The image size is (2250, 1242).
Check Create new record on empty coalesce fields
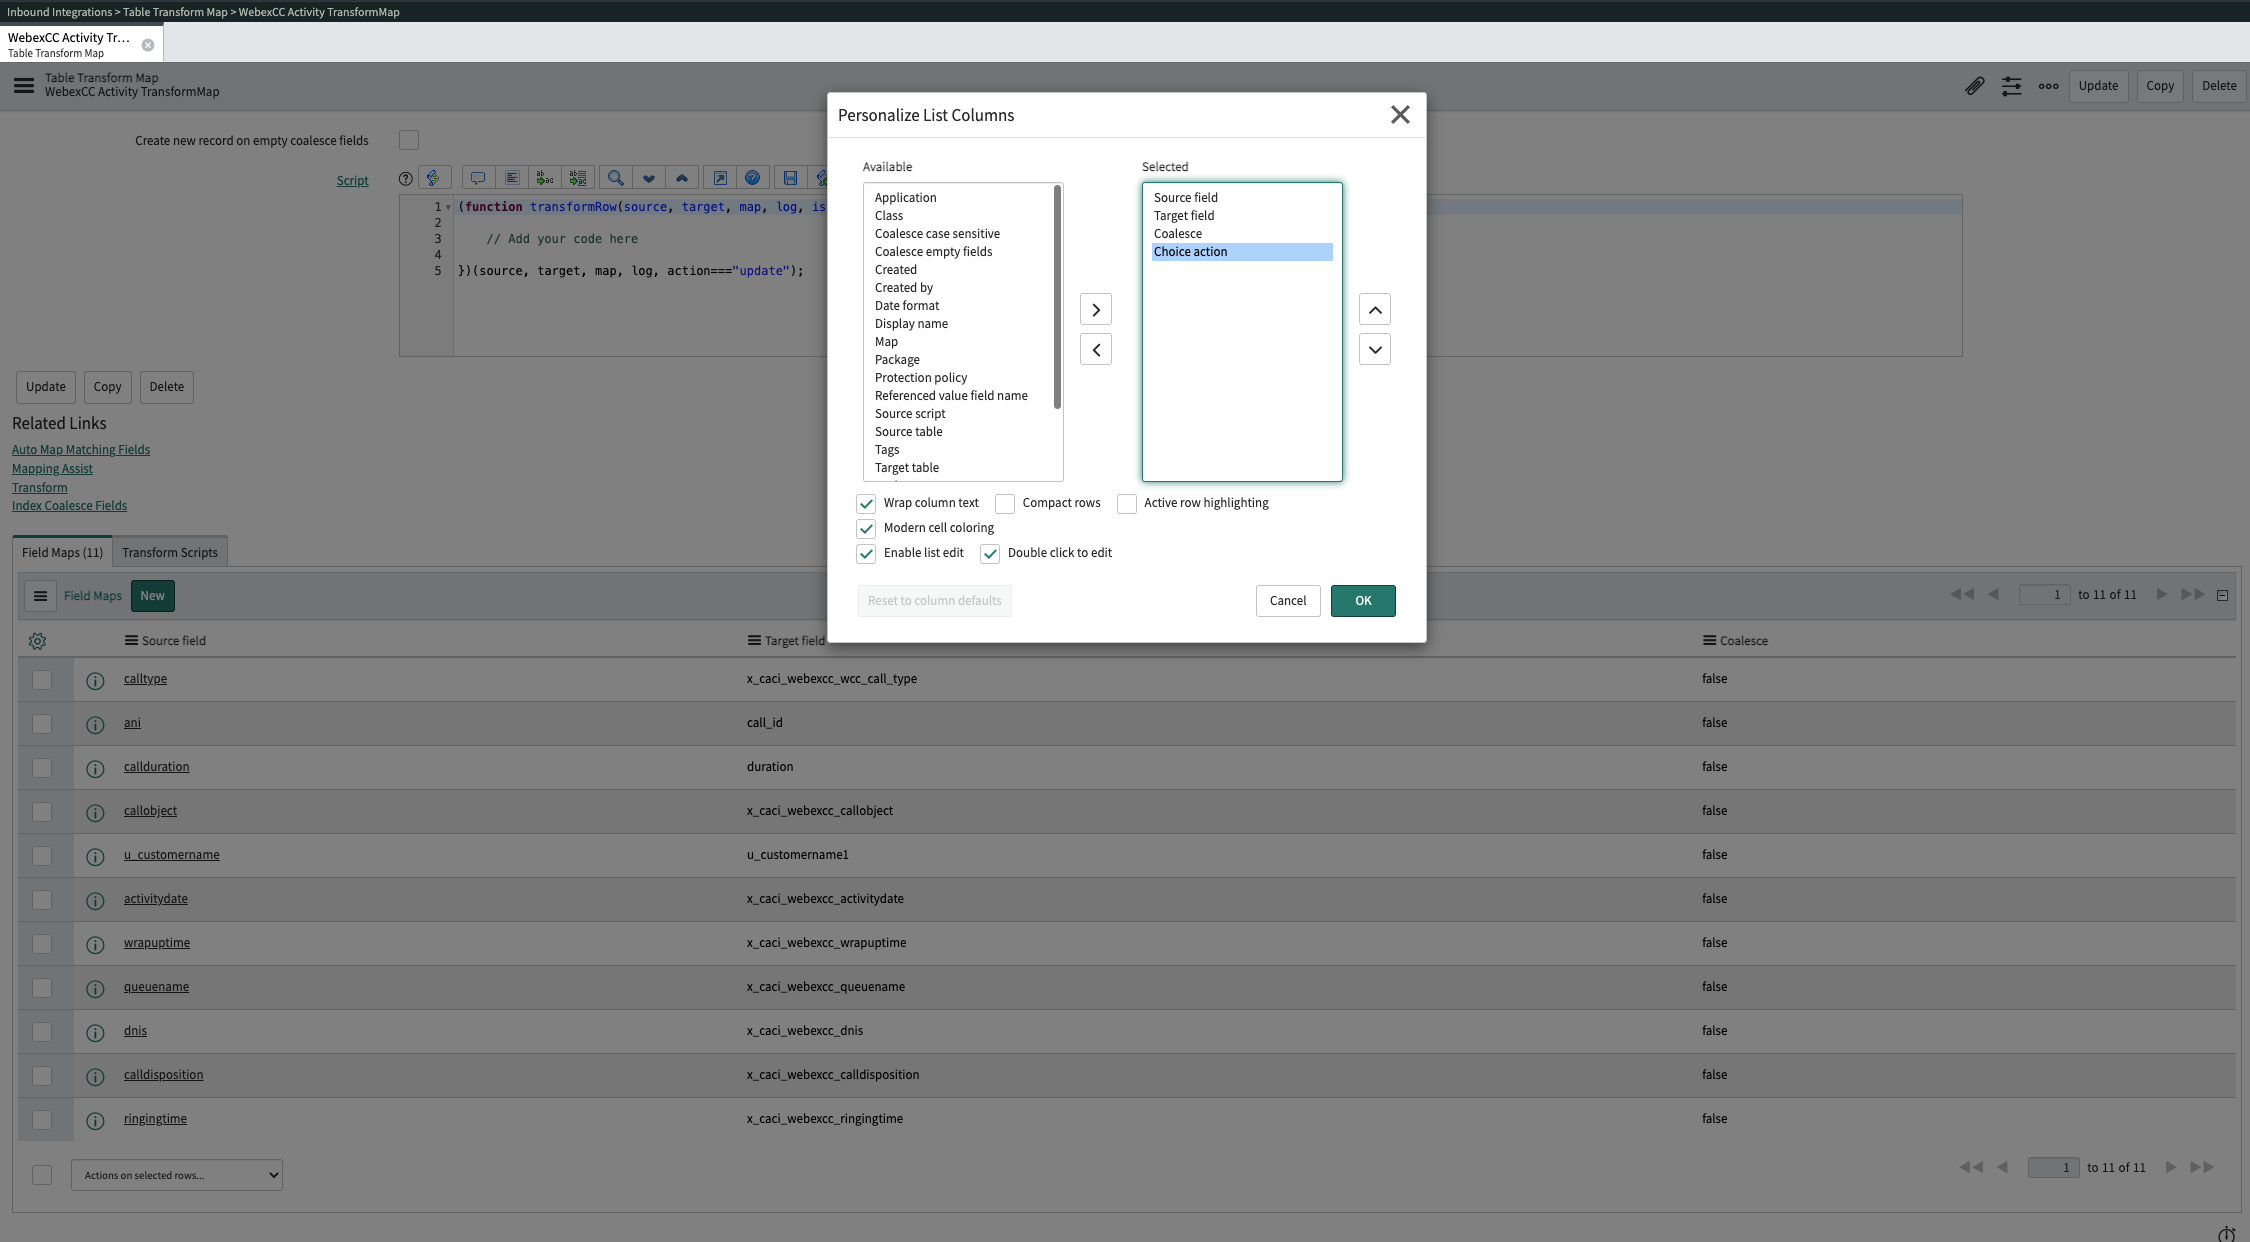click(409, 140)
